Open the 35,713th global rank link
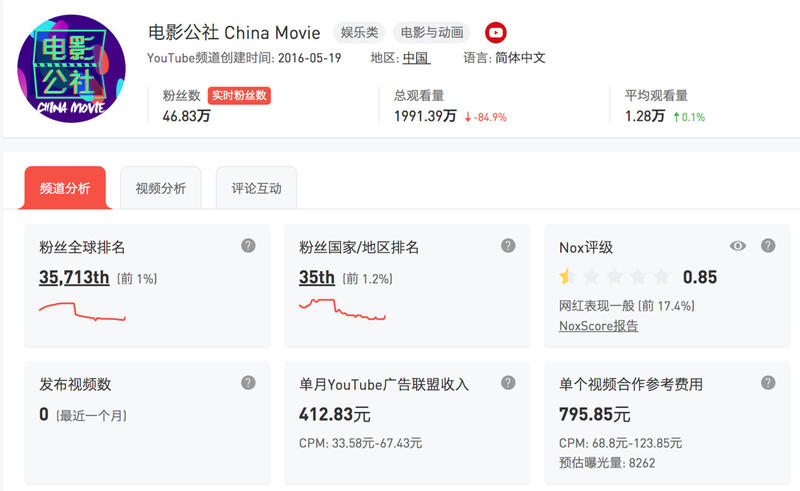The image size is (800, 491). coord(74,277)
